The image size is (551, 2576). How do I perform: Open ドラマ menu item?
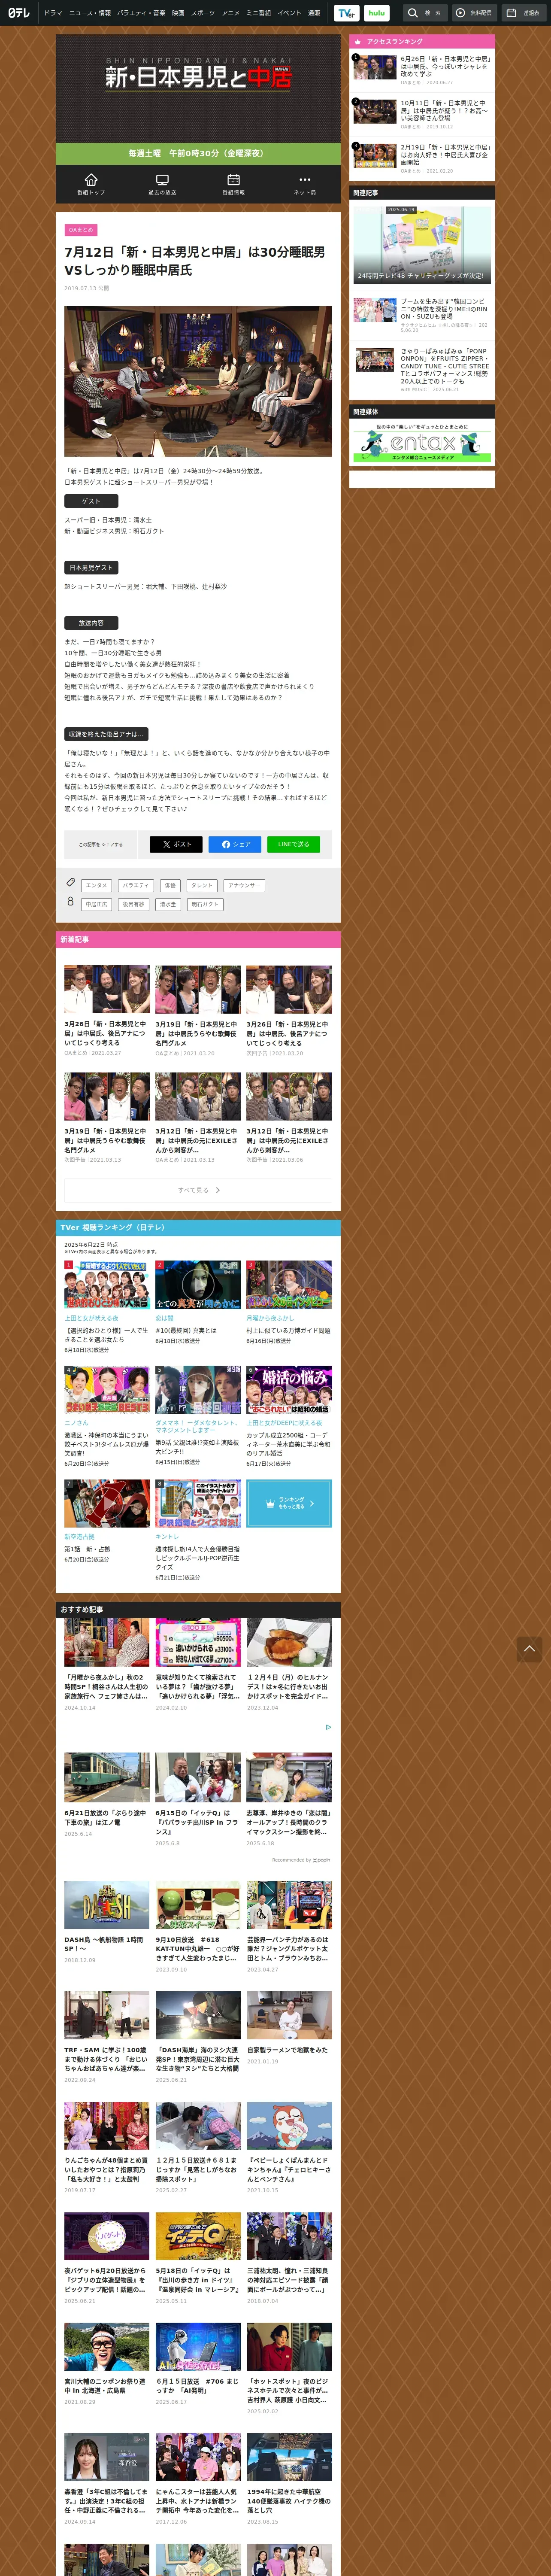pos(53,13)
